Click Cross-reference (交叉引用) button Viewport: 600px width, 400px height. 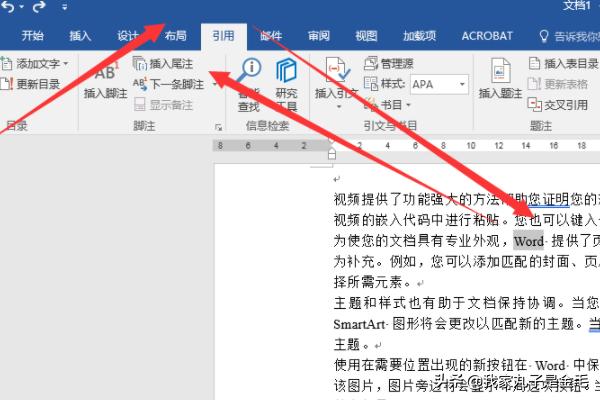[560, 104]
